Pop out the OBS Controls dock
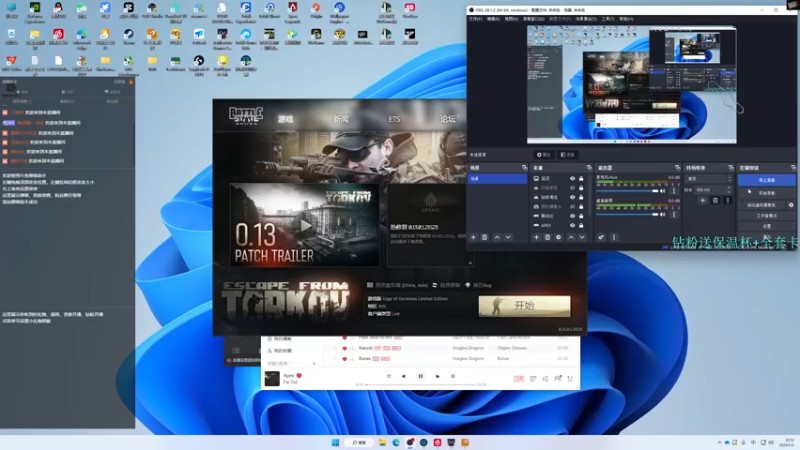 point(793,168)
